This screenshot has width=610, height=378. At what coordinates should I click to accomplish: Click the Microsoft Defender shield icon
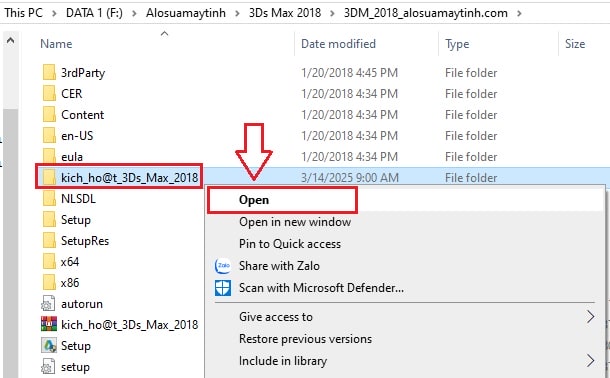pos(223,288)
